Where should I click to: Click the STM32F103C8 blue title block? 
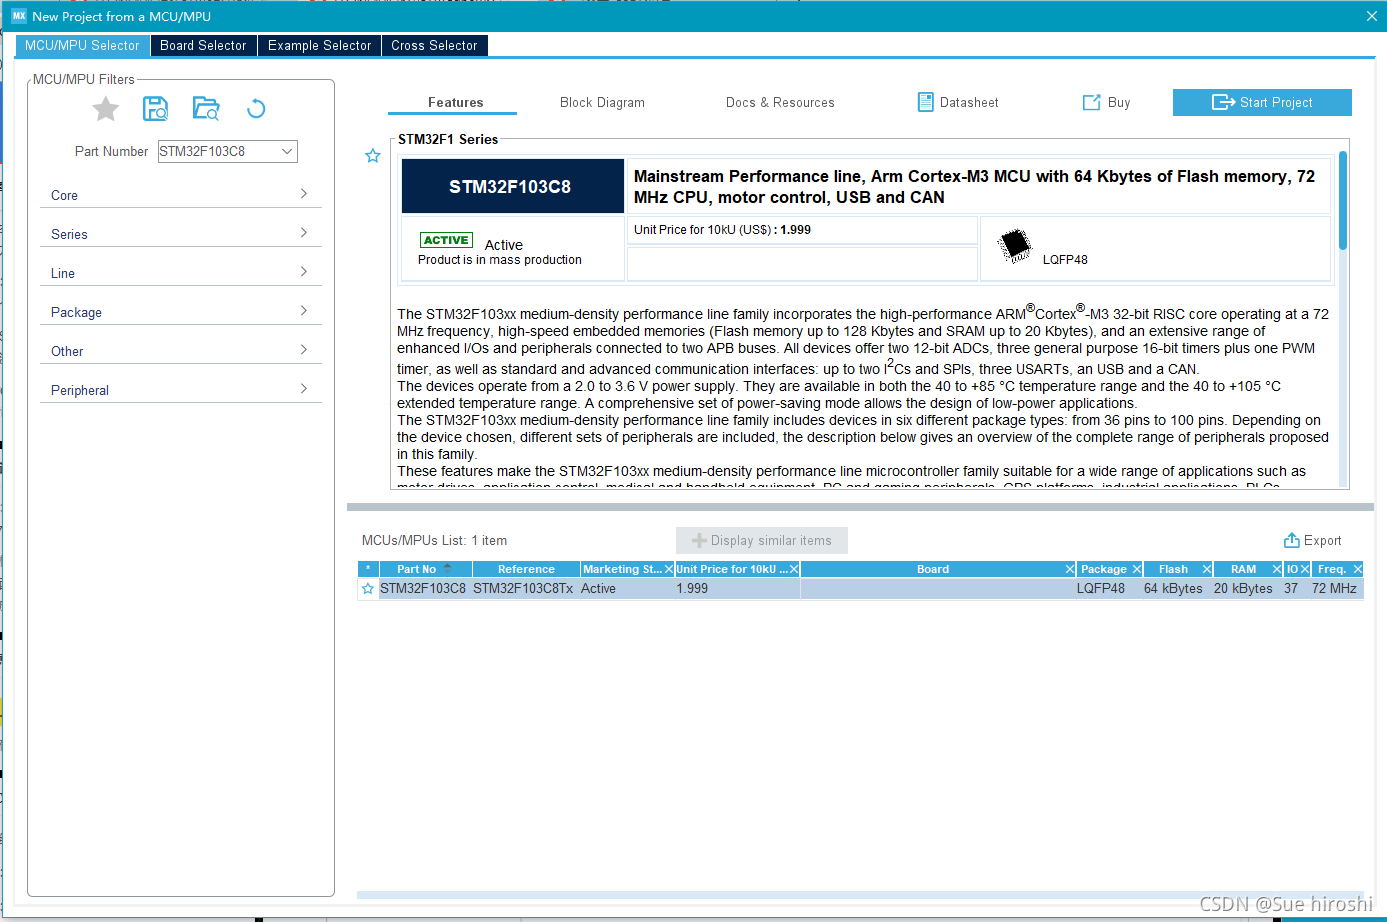[x=512, y=186]
